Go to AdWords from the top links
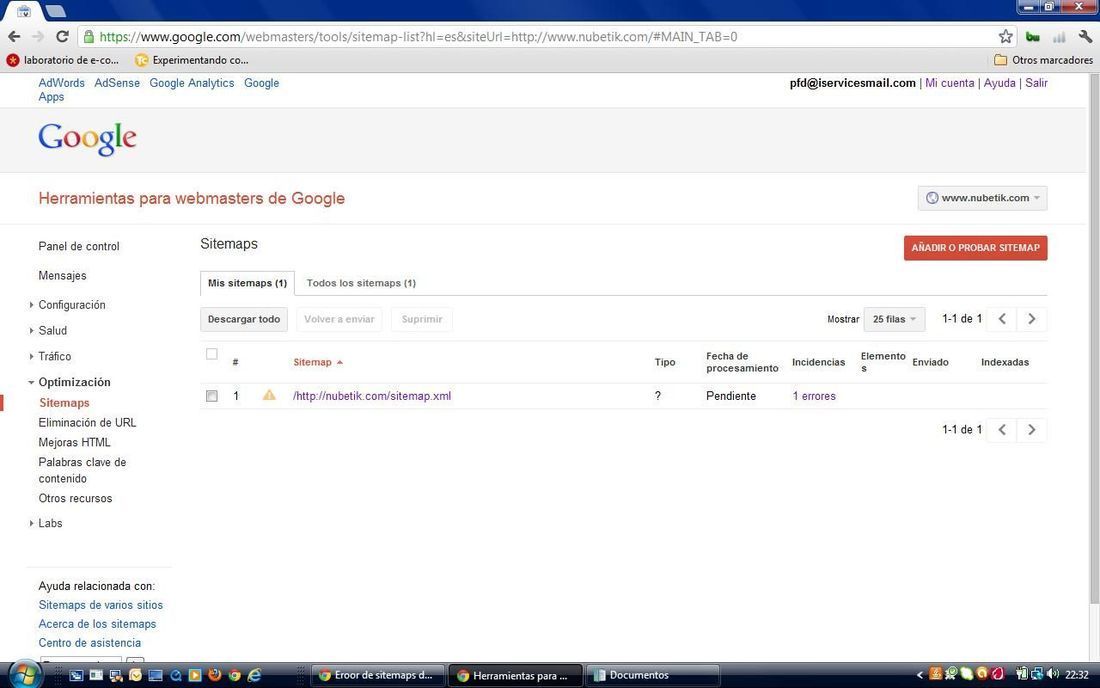Image resolution: width=1100 pixels, height=688 pixels. click(x=61, y=83)
